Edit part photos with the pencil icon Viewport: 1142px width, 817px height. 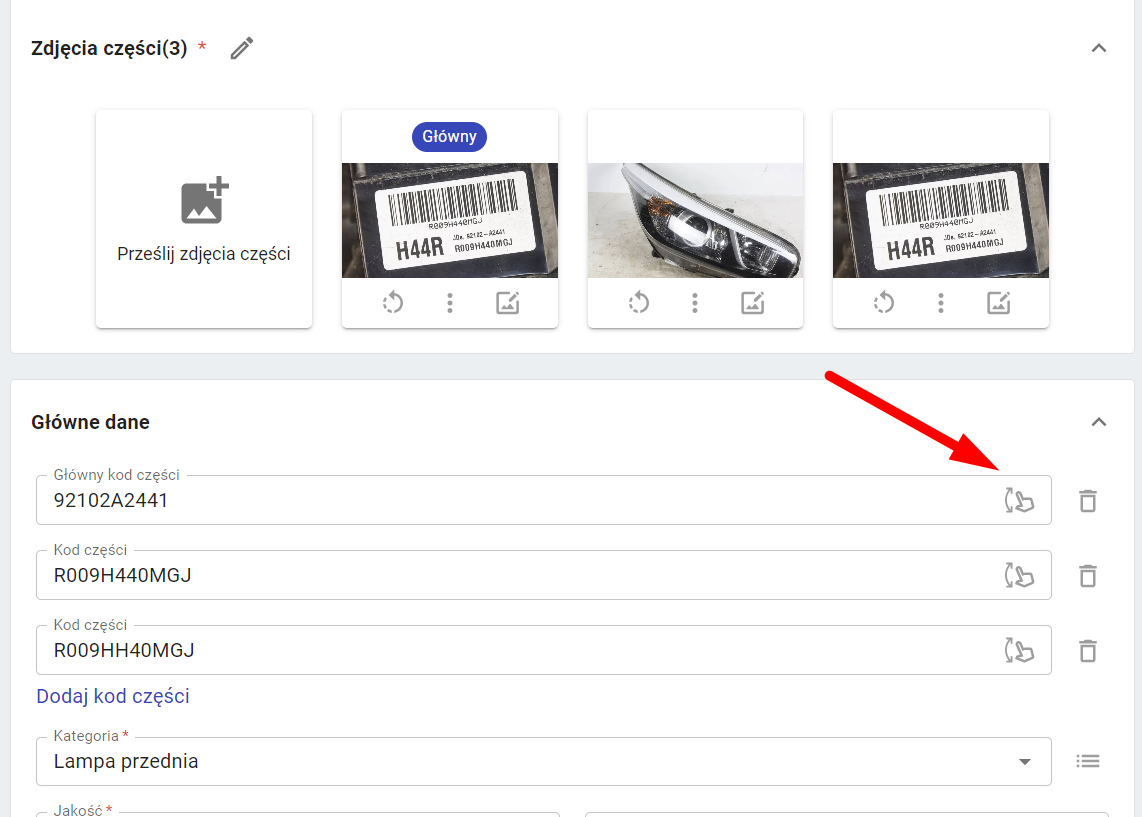point(242,49)
